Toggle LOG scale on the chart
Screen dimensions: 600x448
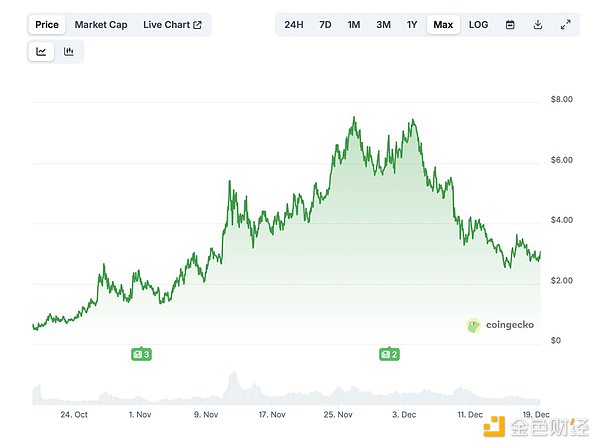click(x=478, y=24)
